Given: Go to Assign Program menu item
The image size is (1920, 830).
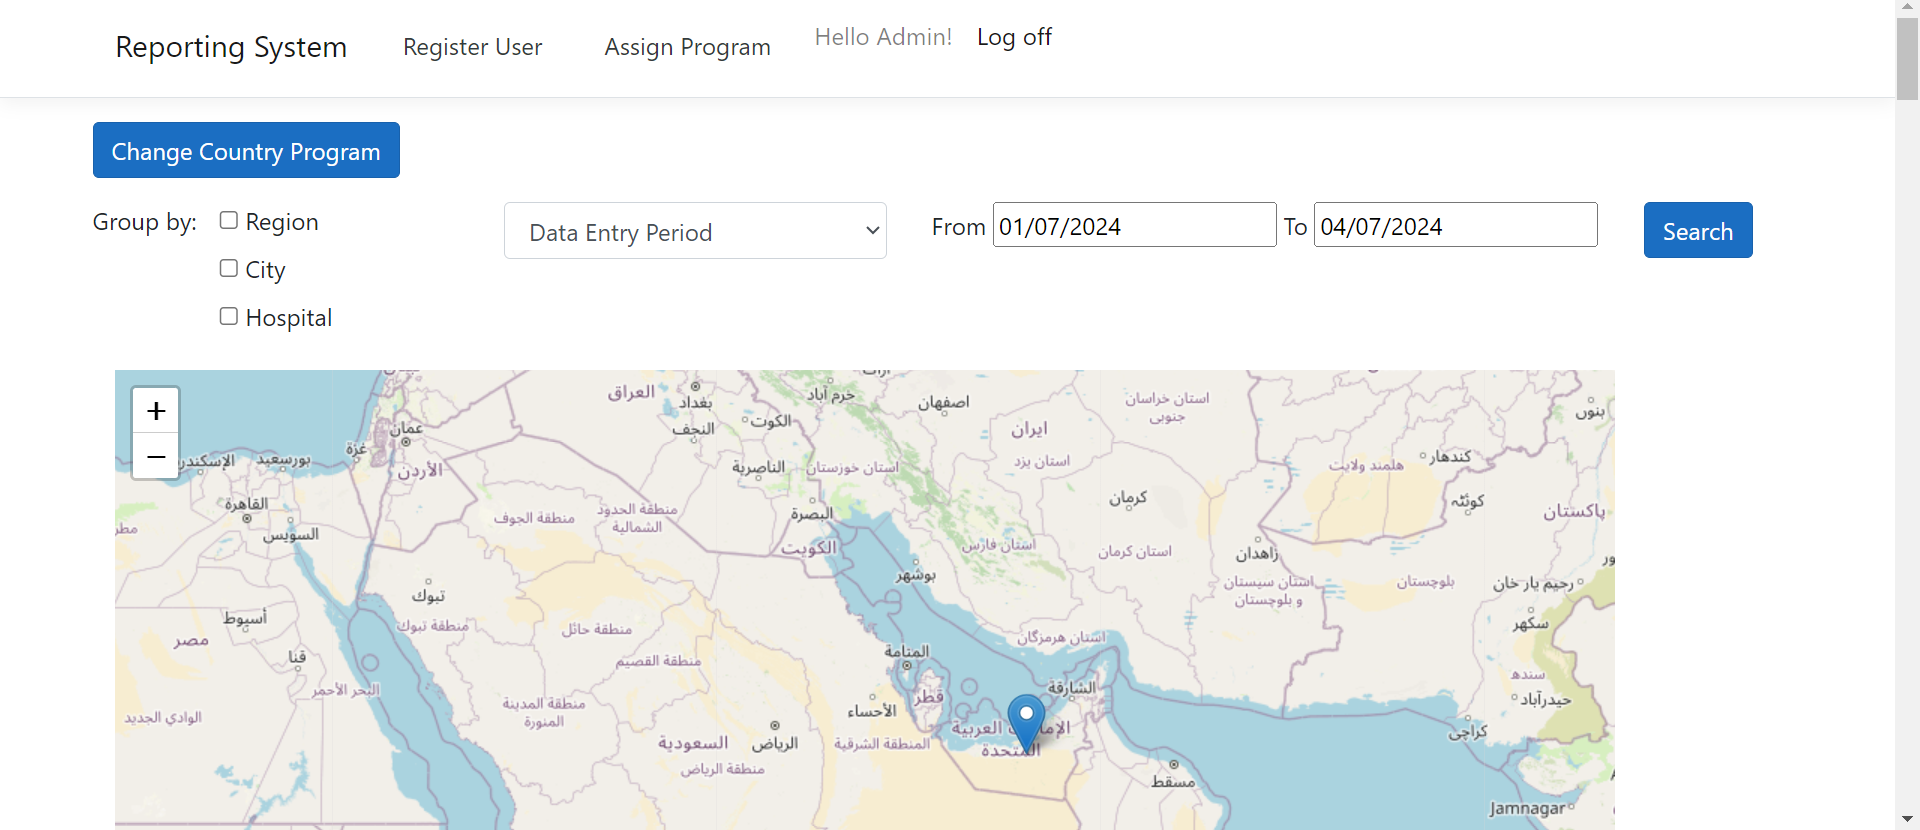Looking at the screenshot, I should click(x=687, y=47).
